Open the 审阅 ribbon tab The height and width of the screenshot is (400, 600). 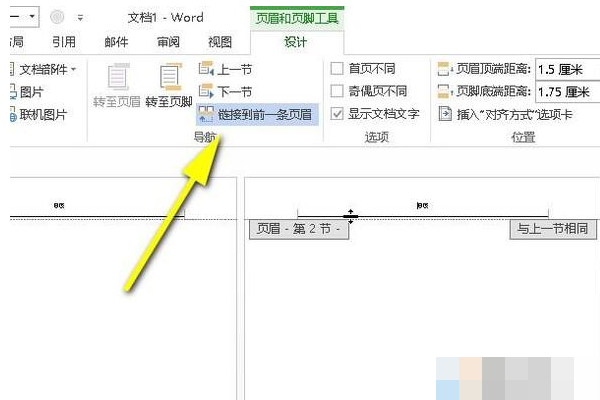pos(168,41)
